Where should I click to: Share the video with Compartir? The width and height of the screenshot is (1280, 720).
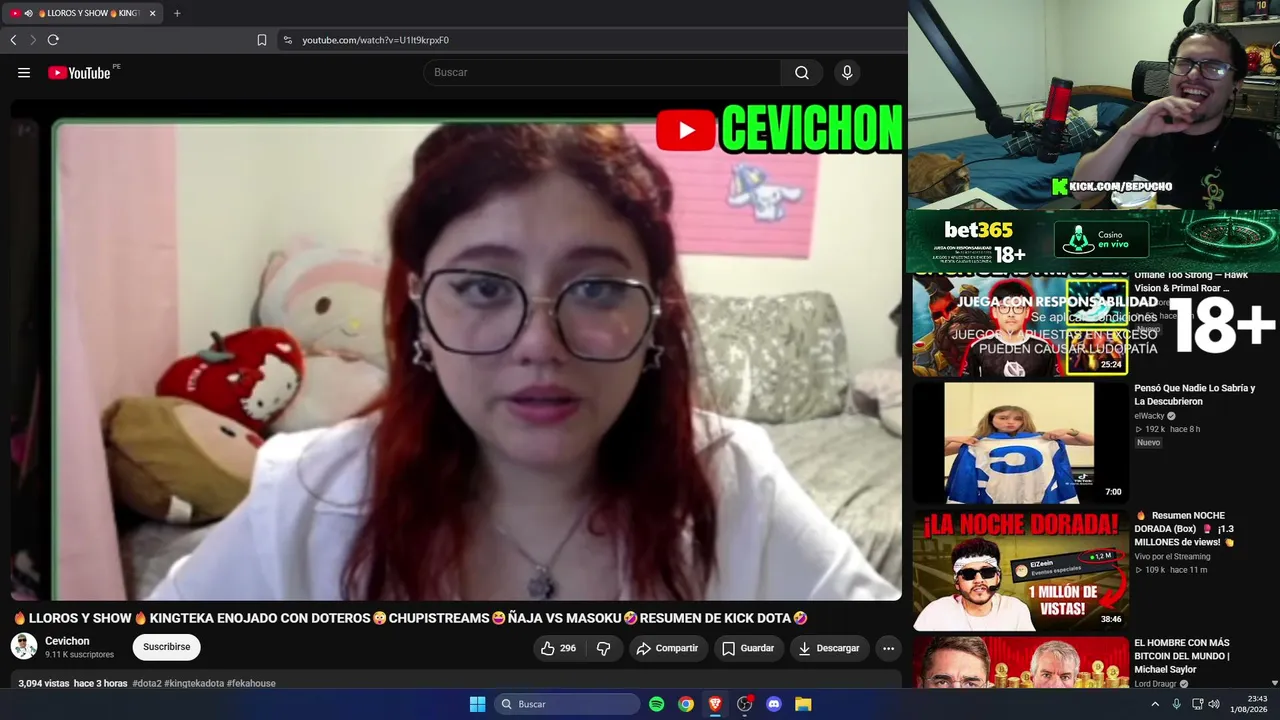667,648
